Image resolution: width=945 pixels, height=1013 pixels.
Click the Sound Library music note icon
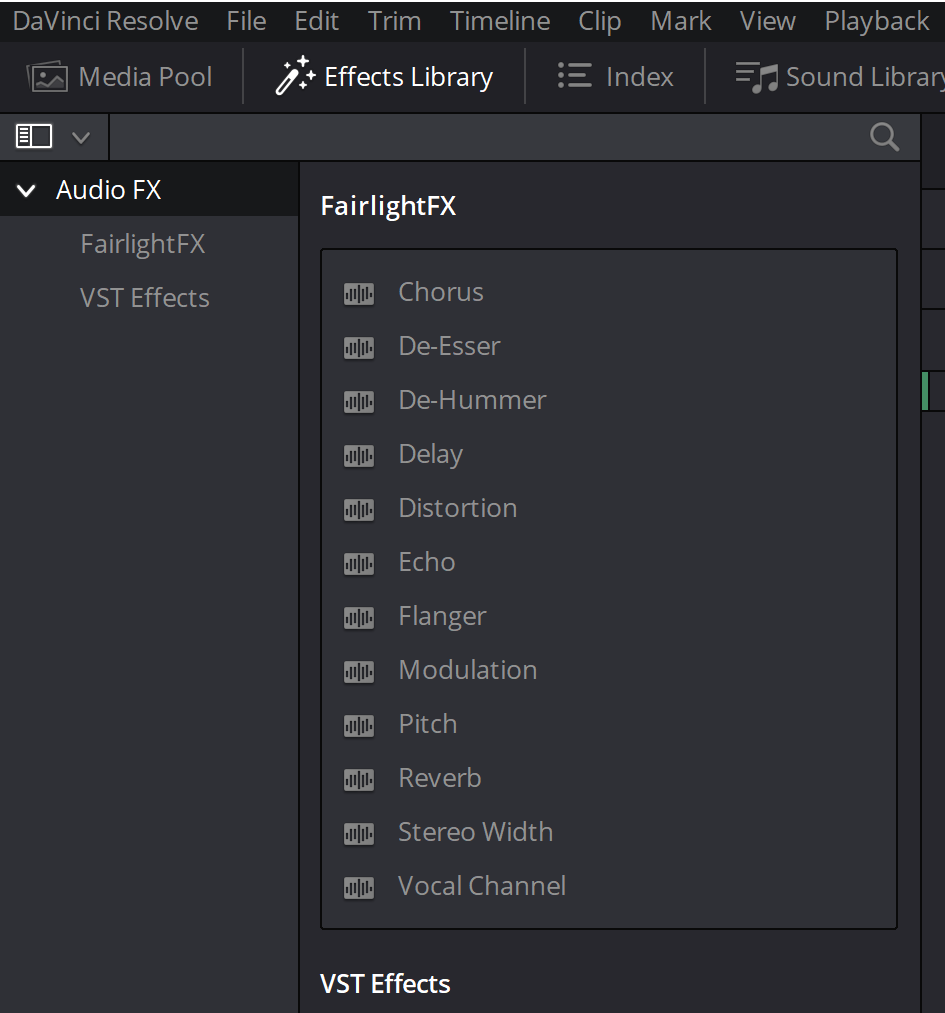(756, 77)
